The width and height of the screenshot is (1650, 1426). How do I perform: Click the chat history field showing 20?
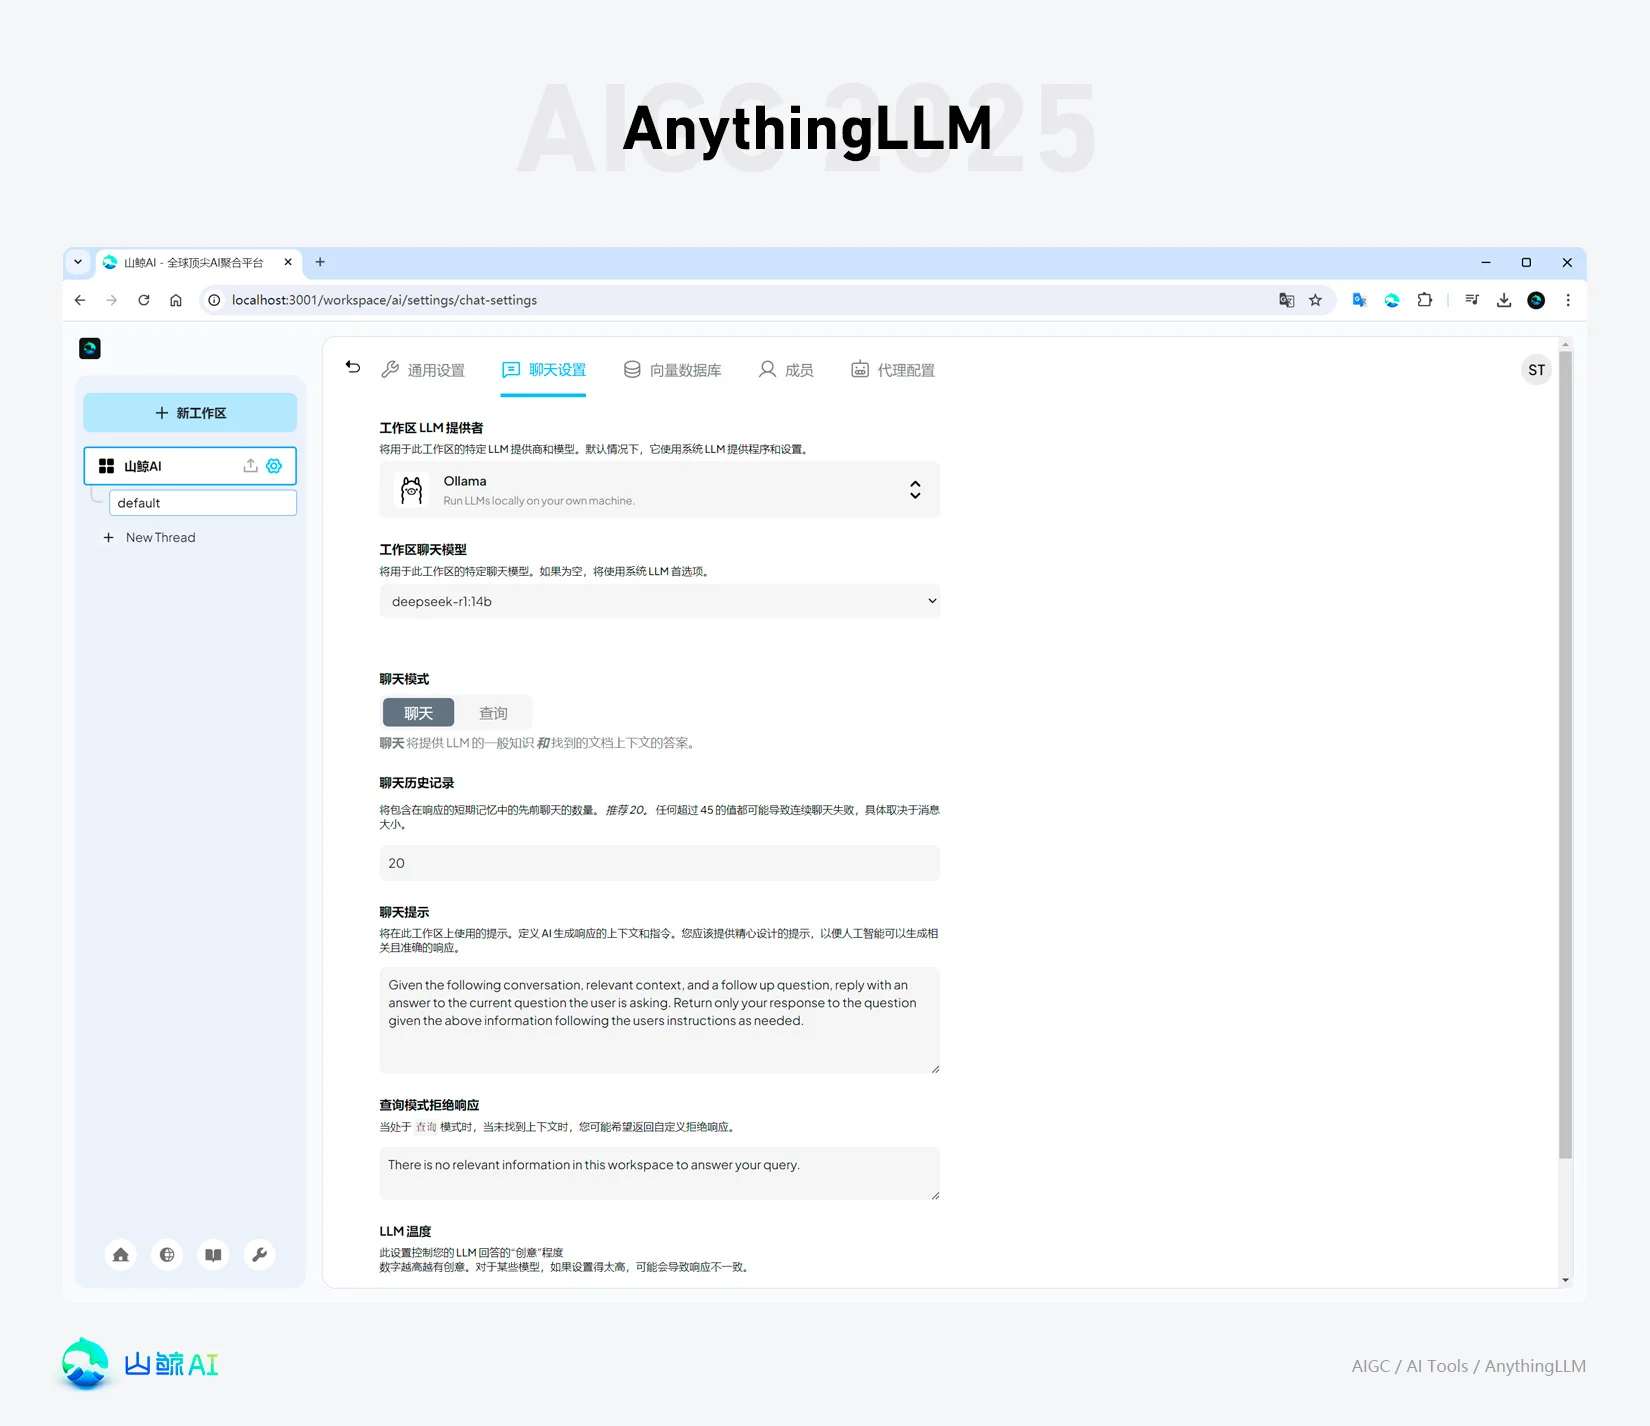(660, 863)
